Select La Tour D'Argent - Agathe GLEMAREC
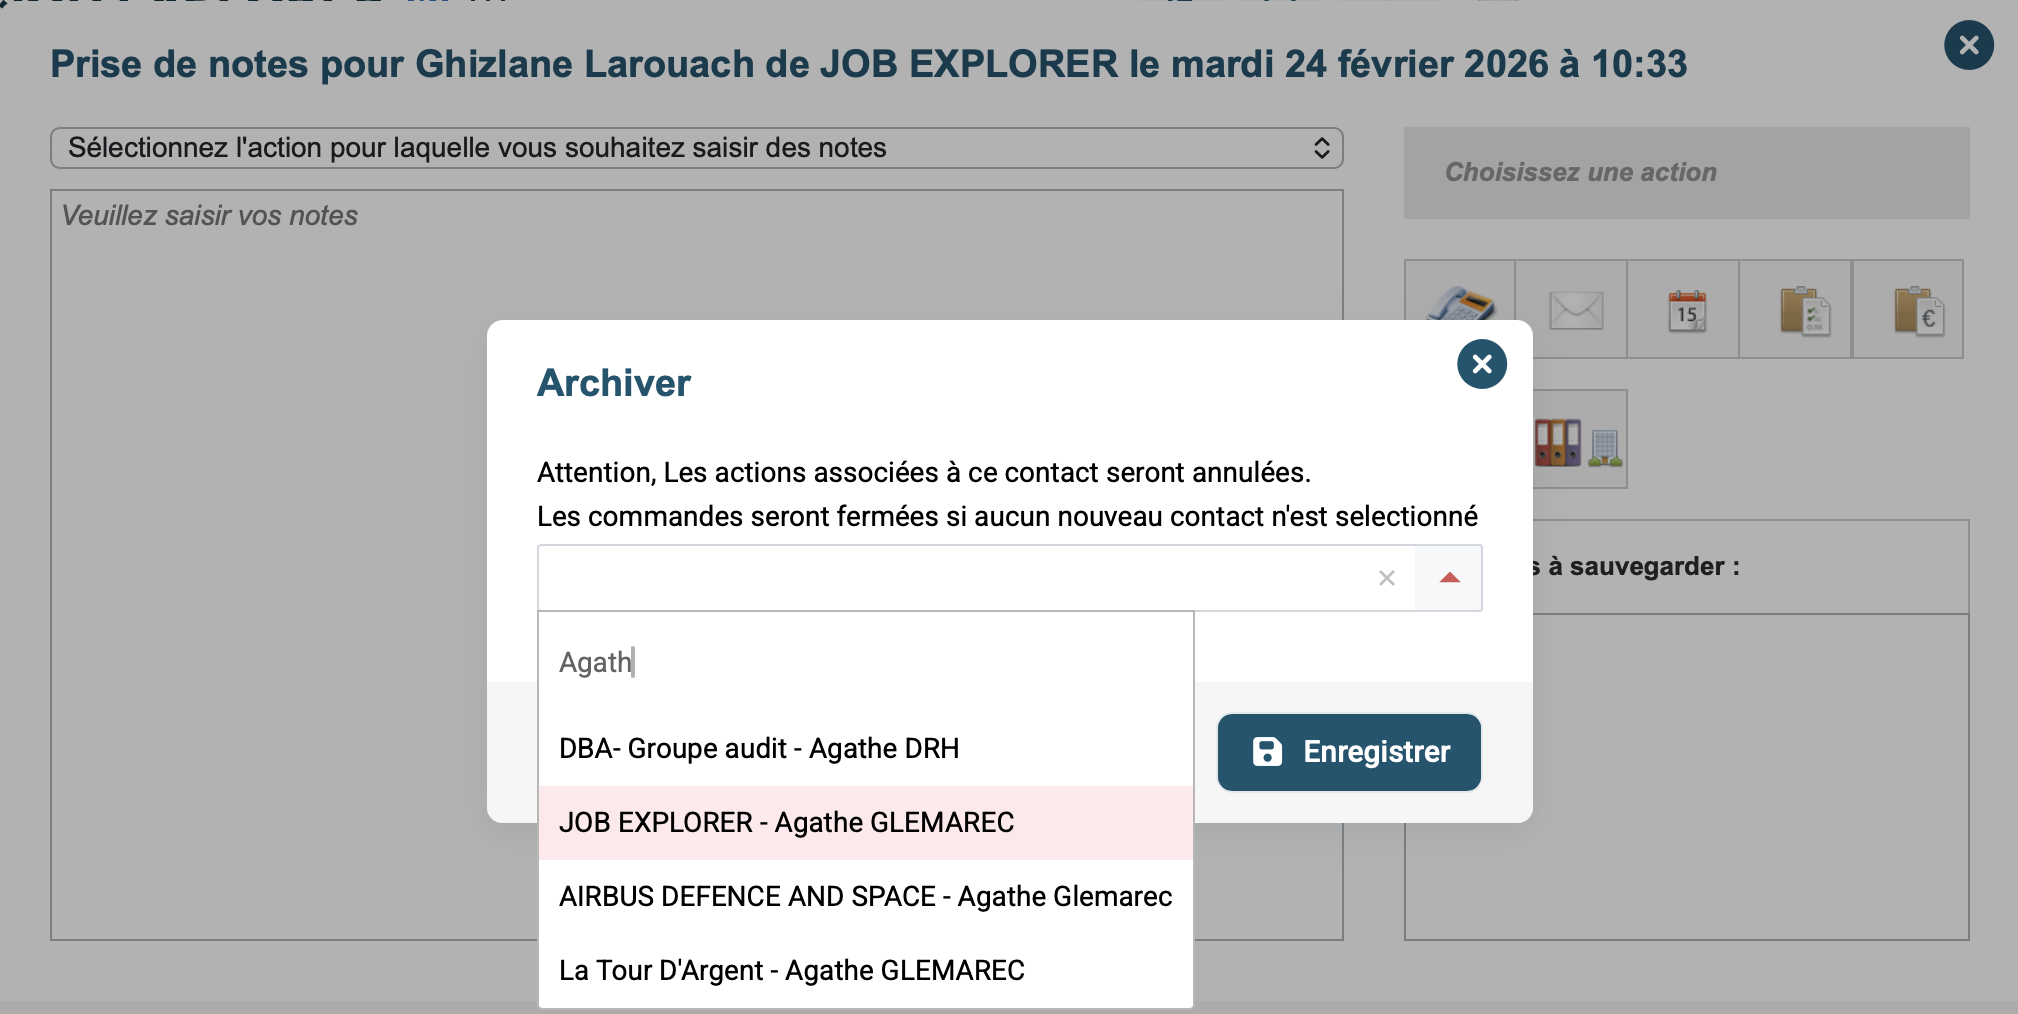The width and height of the screenshot is (2018, 1014). tap(866, 971)
